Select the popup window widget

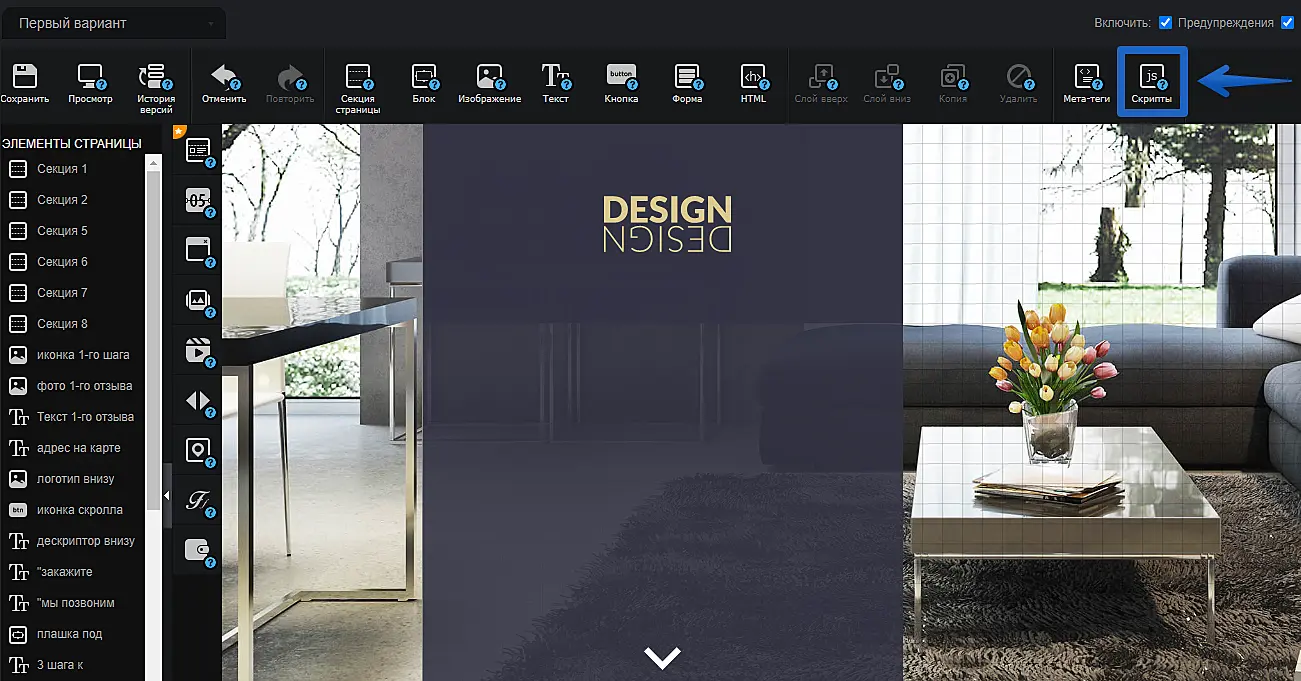coord(198,251)
